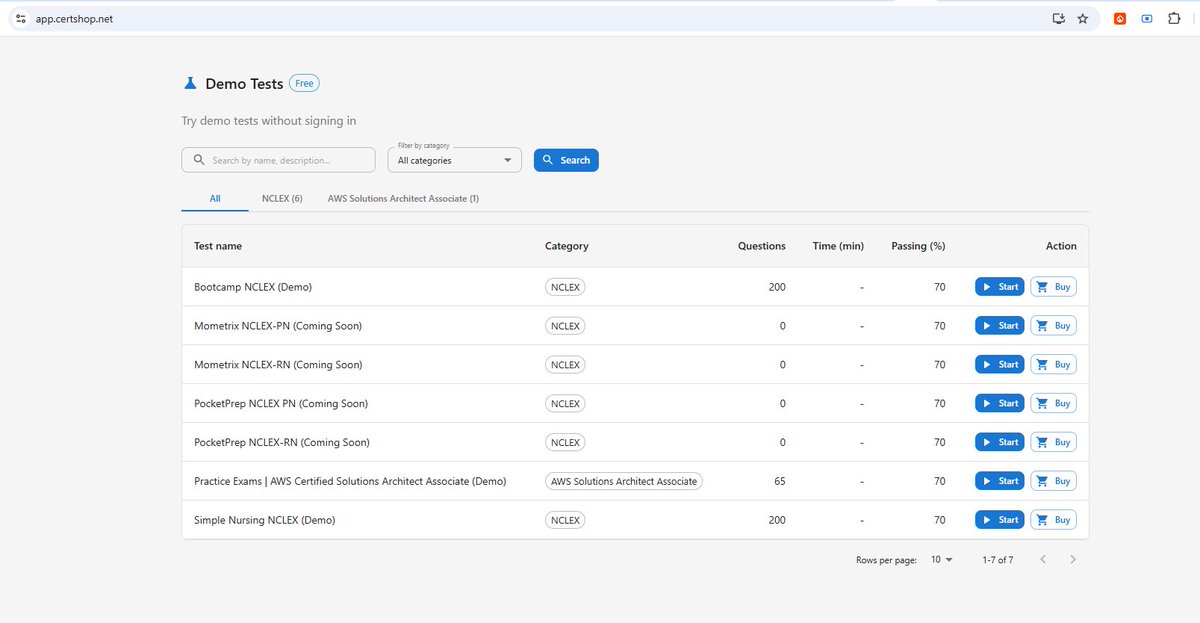Image resolution: width=1200 pixels, height=623 pixels.
Task: Click the 65 questions value in AWS row
Action: (780, 481)
